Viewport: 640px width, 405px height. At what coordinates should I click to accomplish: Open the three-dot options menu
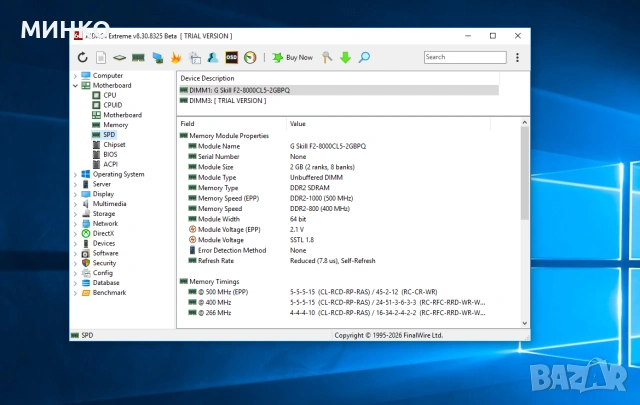point(517,58)
